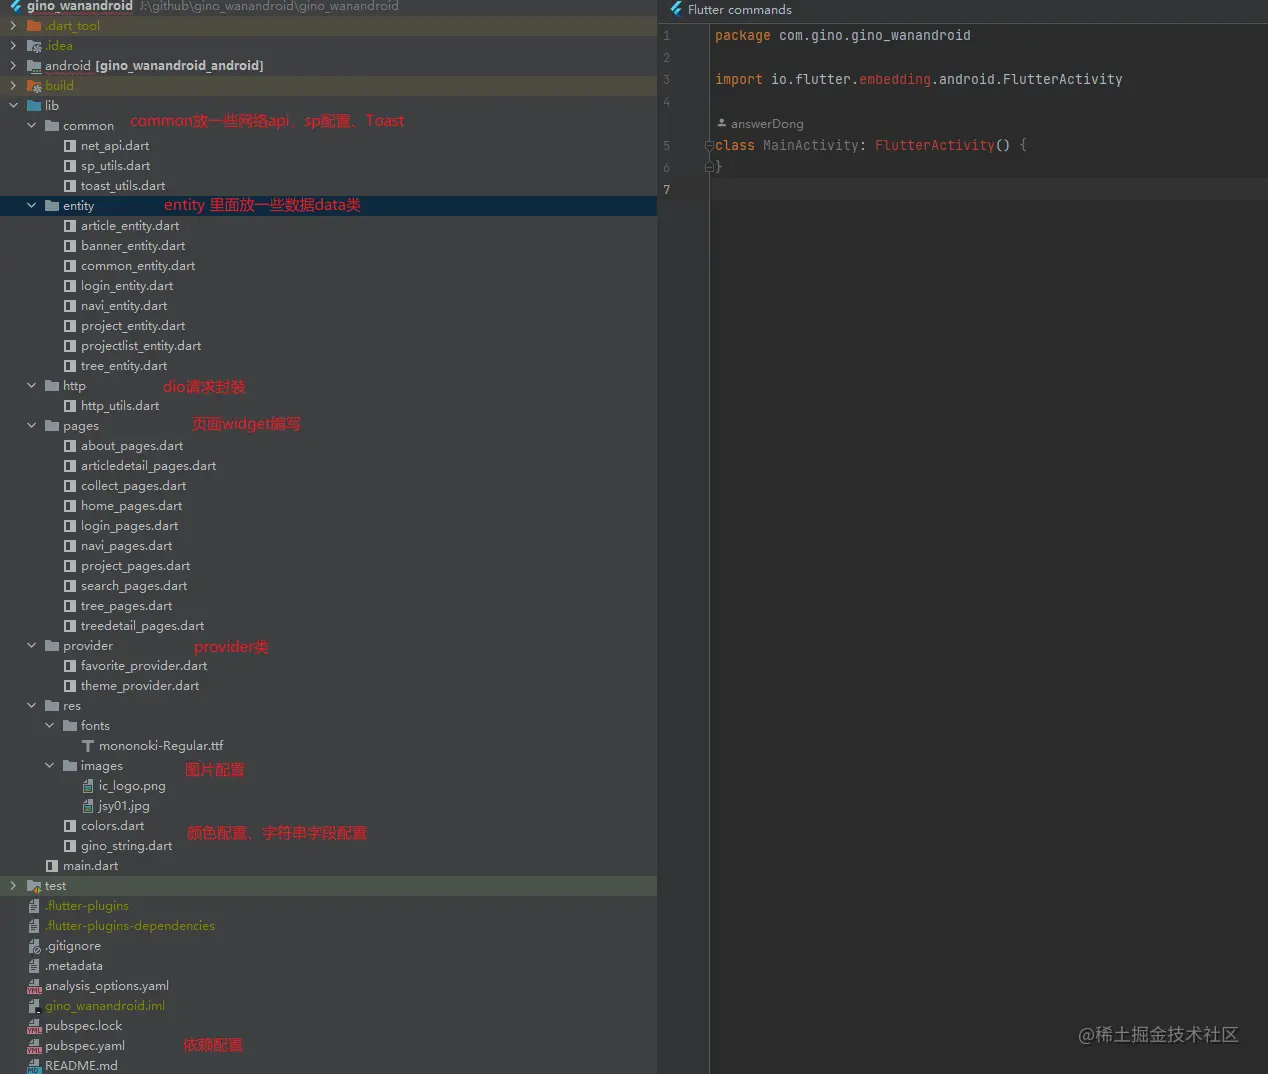Select article_entity.dart in the tree
1268x1074 pixels.
point(130,226)
